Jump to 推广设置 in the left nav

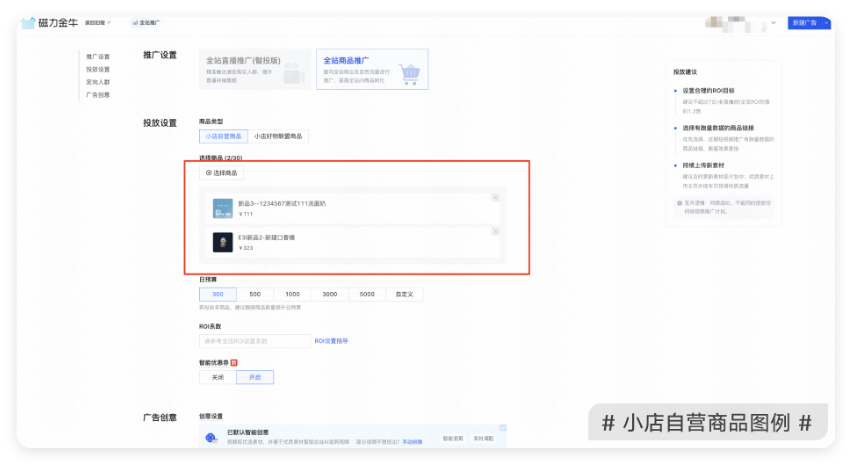[x=98, y=56]
